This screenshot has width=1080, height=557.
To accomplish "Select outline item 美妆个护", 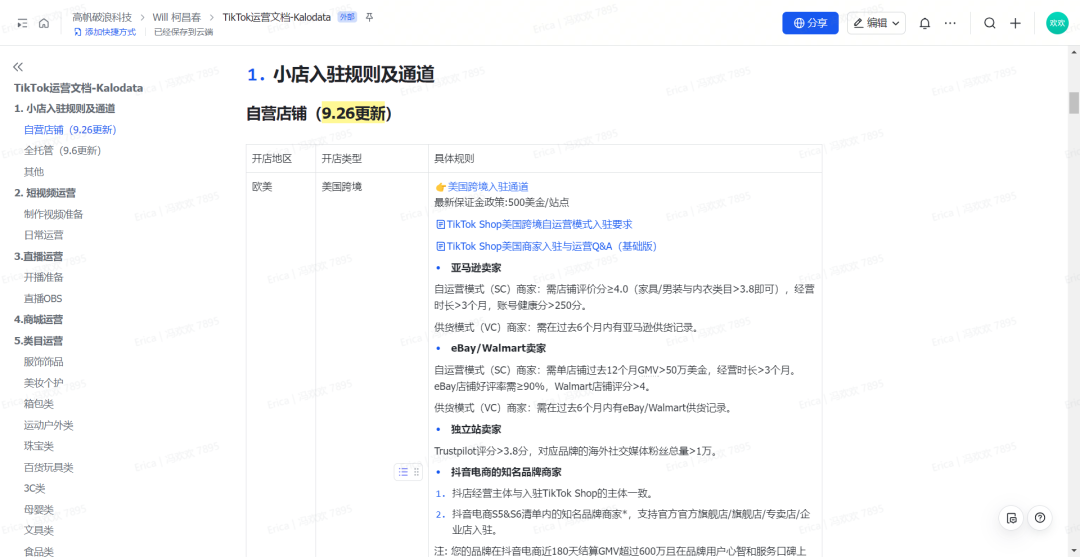I will pyautogui.click(x=43, y=383).
